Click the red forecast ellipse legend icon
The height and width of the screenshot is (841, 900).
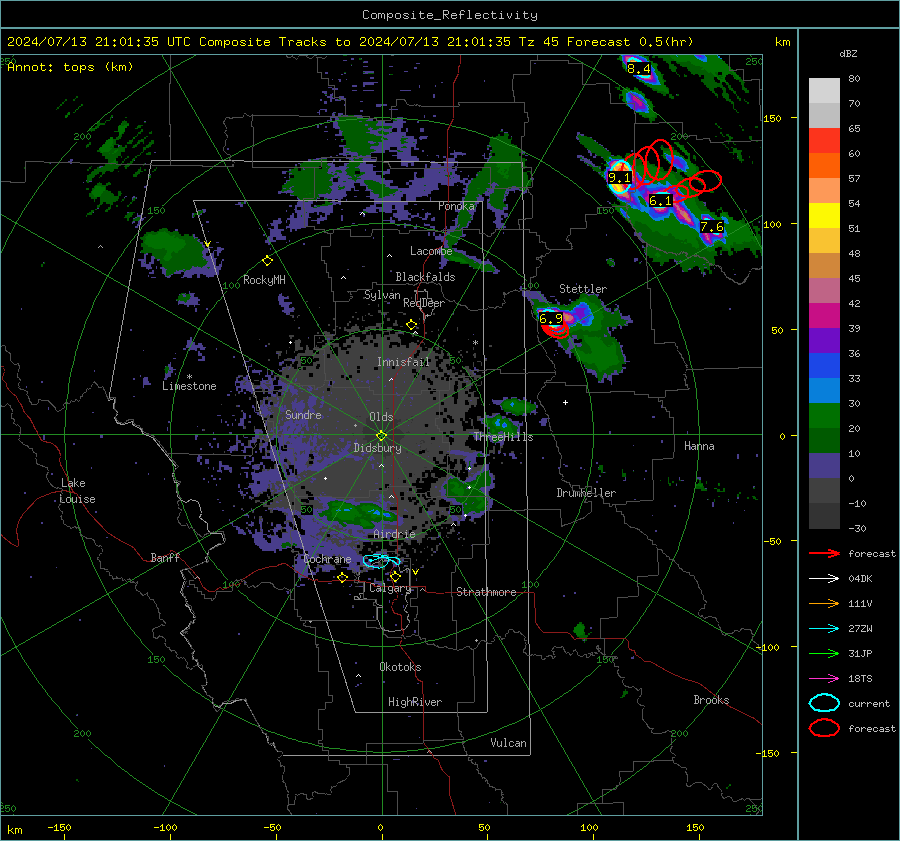pyautogui.click(x=824, y=728)
